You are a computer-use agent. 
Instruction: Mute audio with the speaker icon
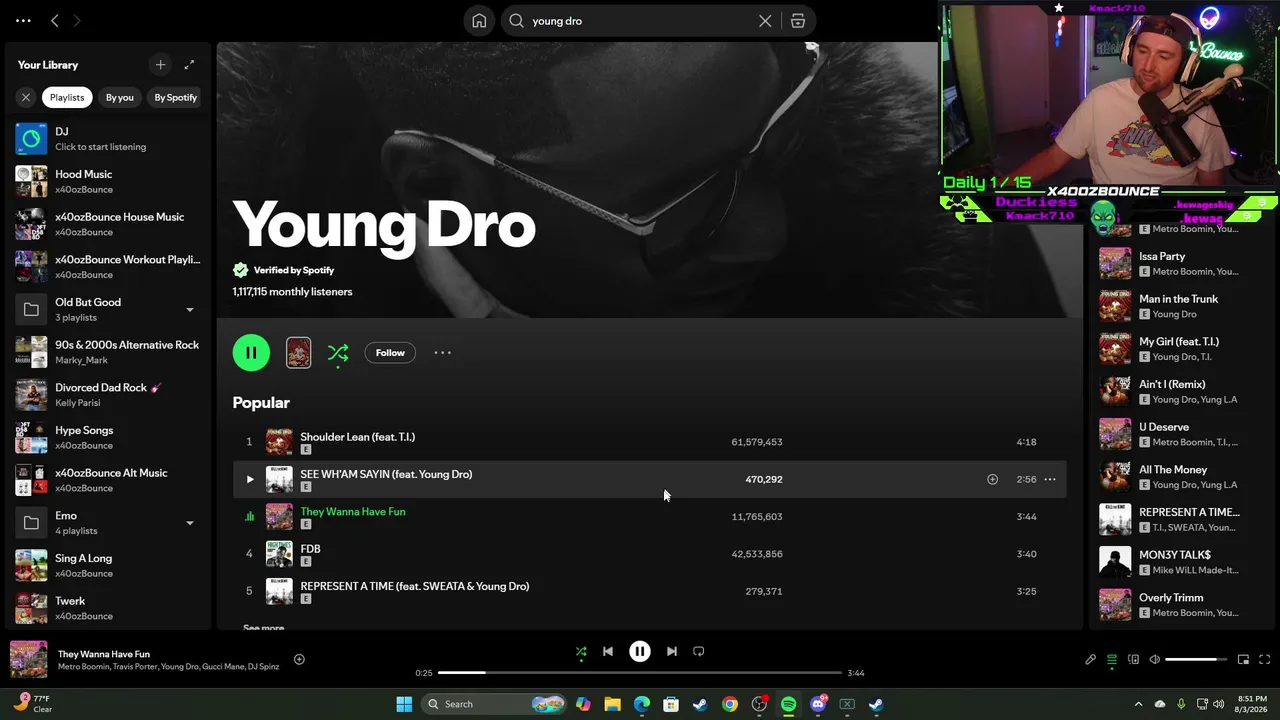1154,660
